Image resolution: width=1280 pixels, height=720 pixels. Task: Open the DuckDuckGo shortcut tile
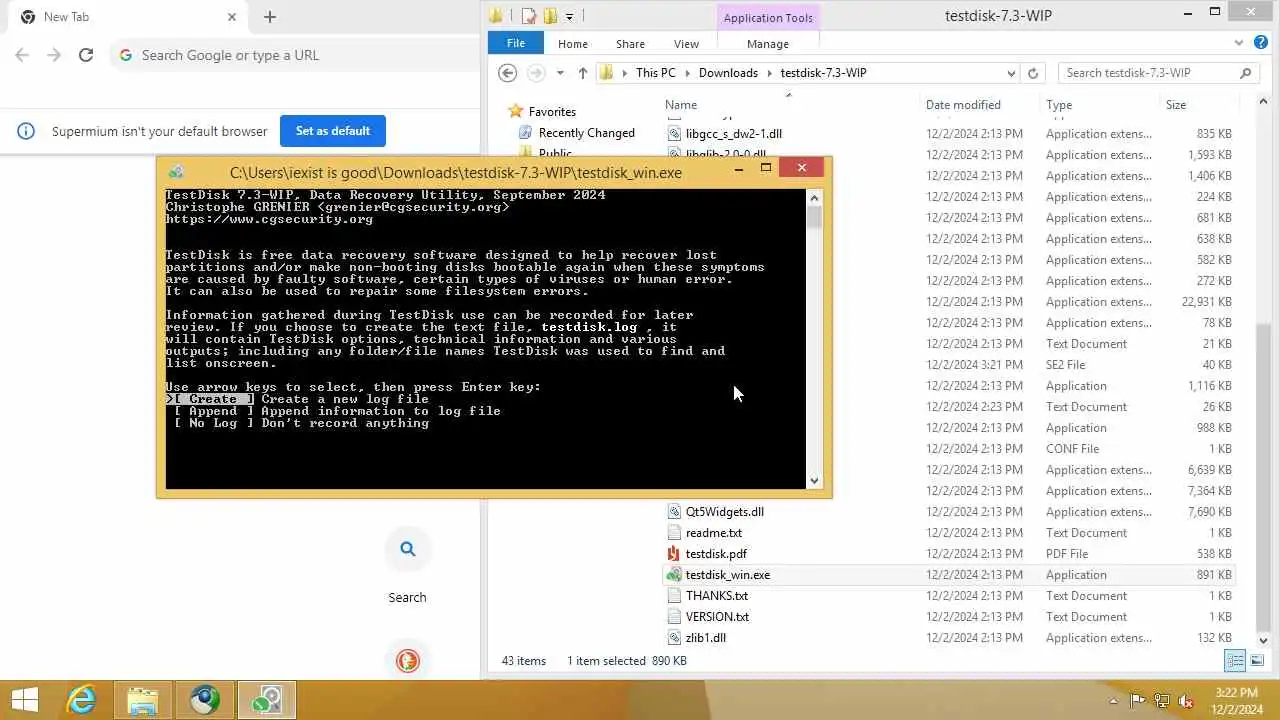point(407,660)
